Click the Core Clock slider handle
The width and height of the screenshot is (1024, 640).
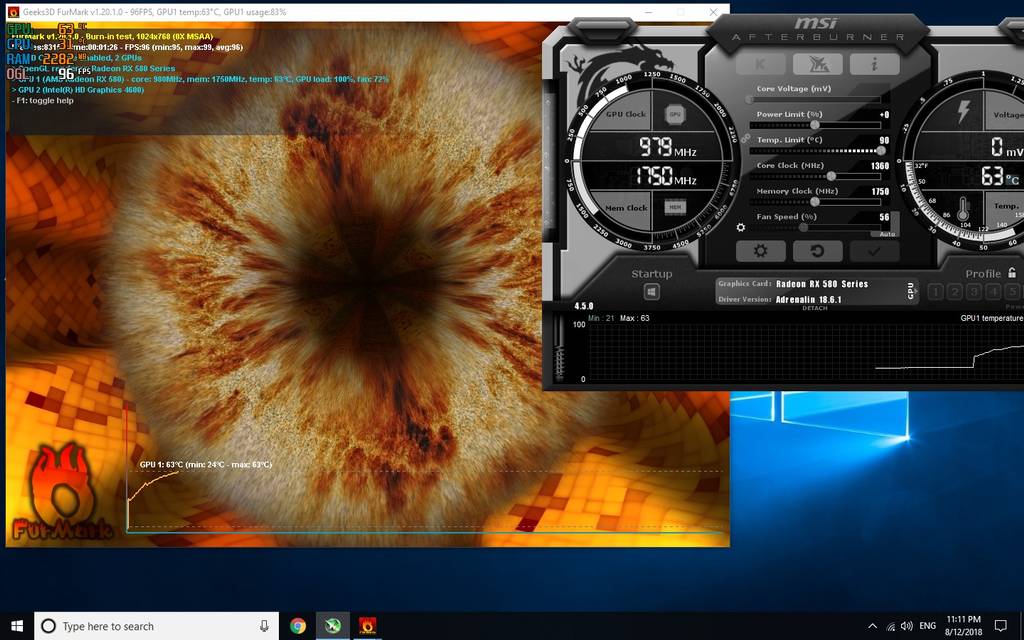click(831, 176)
